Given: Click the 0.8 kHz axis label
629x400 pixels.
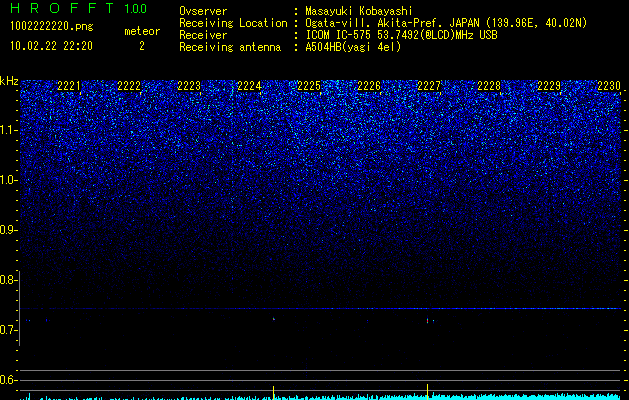Looking at the screenshot, I should pyautogui.click(x=8, y=280).
